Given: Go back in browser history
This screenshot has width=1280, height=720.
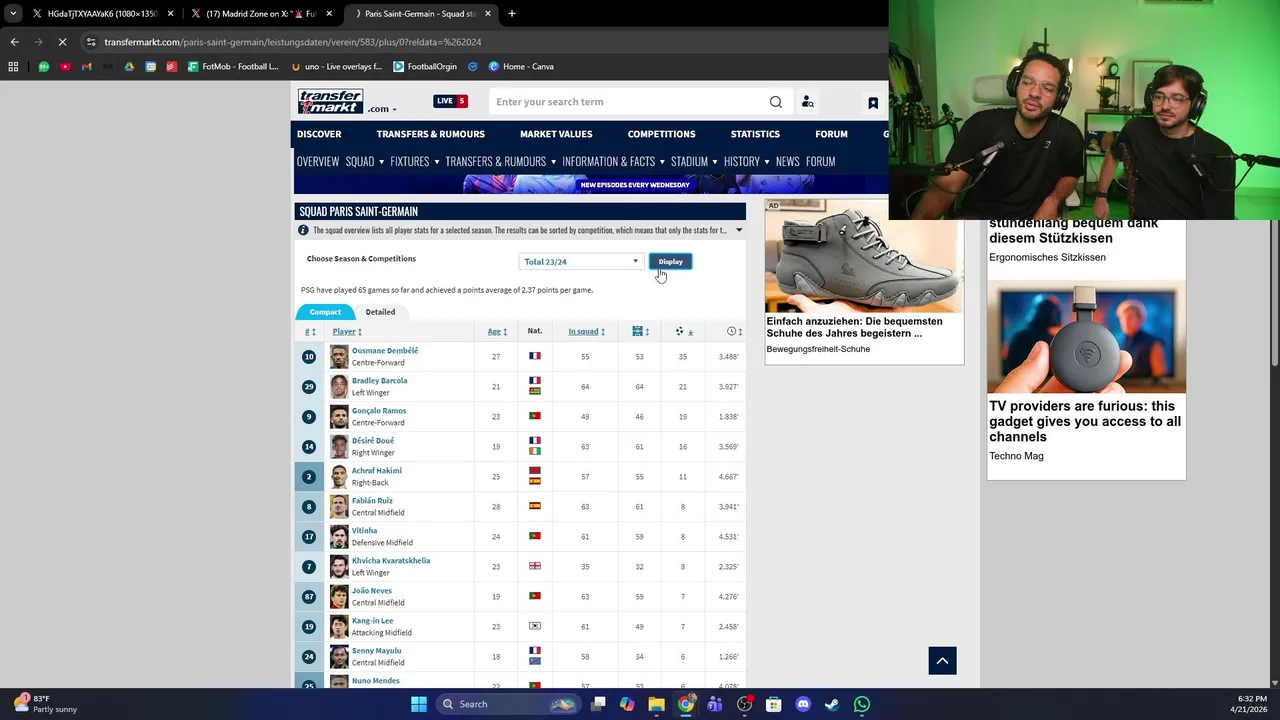Looking at the screenshot, I should [x=14, y=42].
